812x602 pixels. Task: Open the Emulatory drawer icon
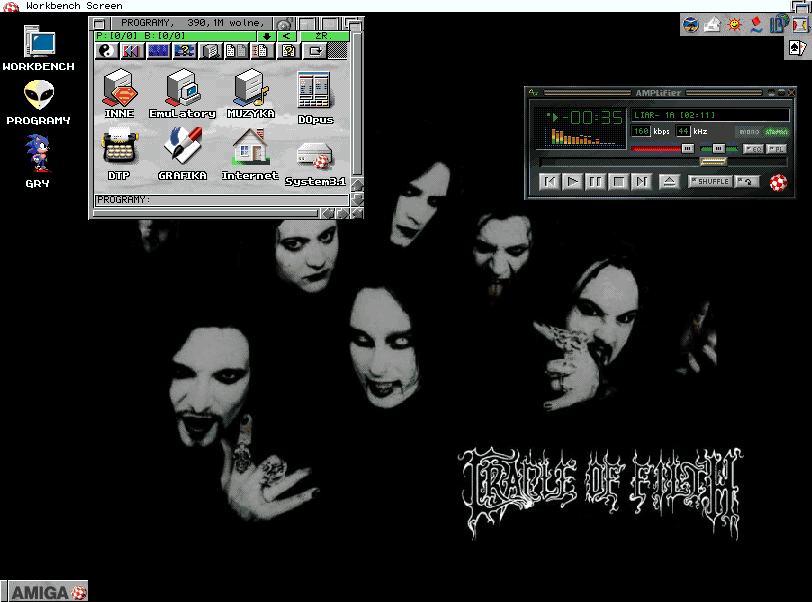click(x=182, y=94)
